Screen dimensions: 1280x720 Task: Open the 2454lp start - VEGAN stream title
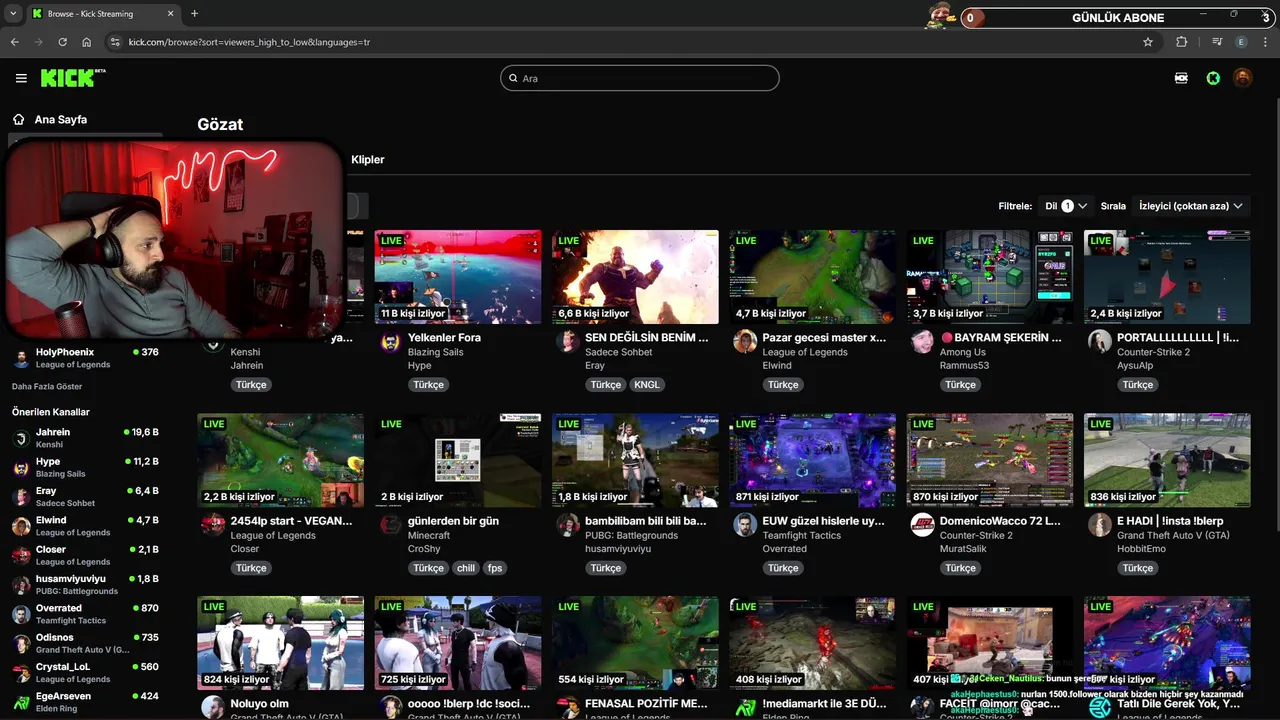coord(291,521)
